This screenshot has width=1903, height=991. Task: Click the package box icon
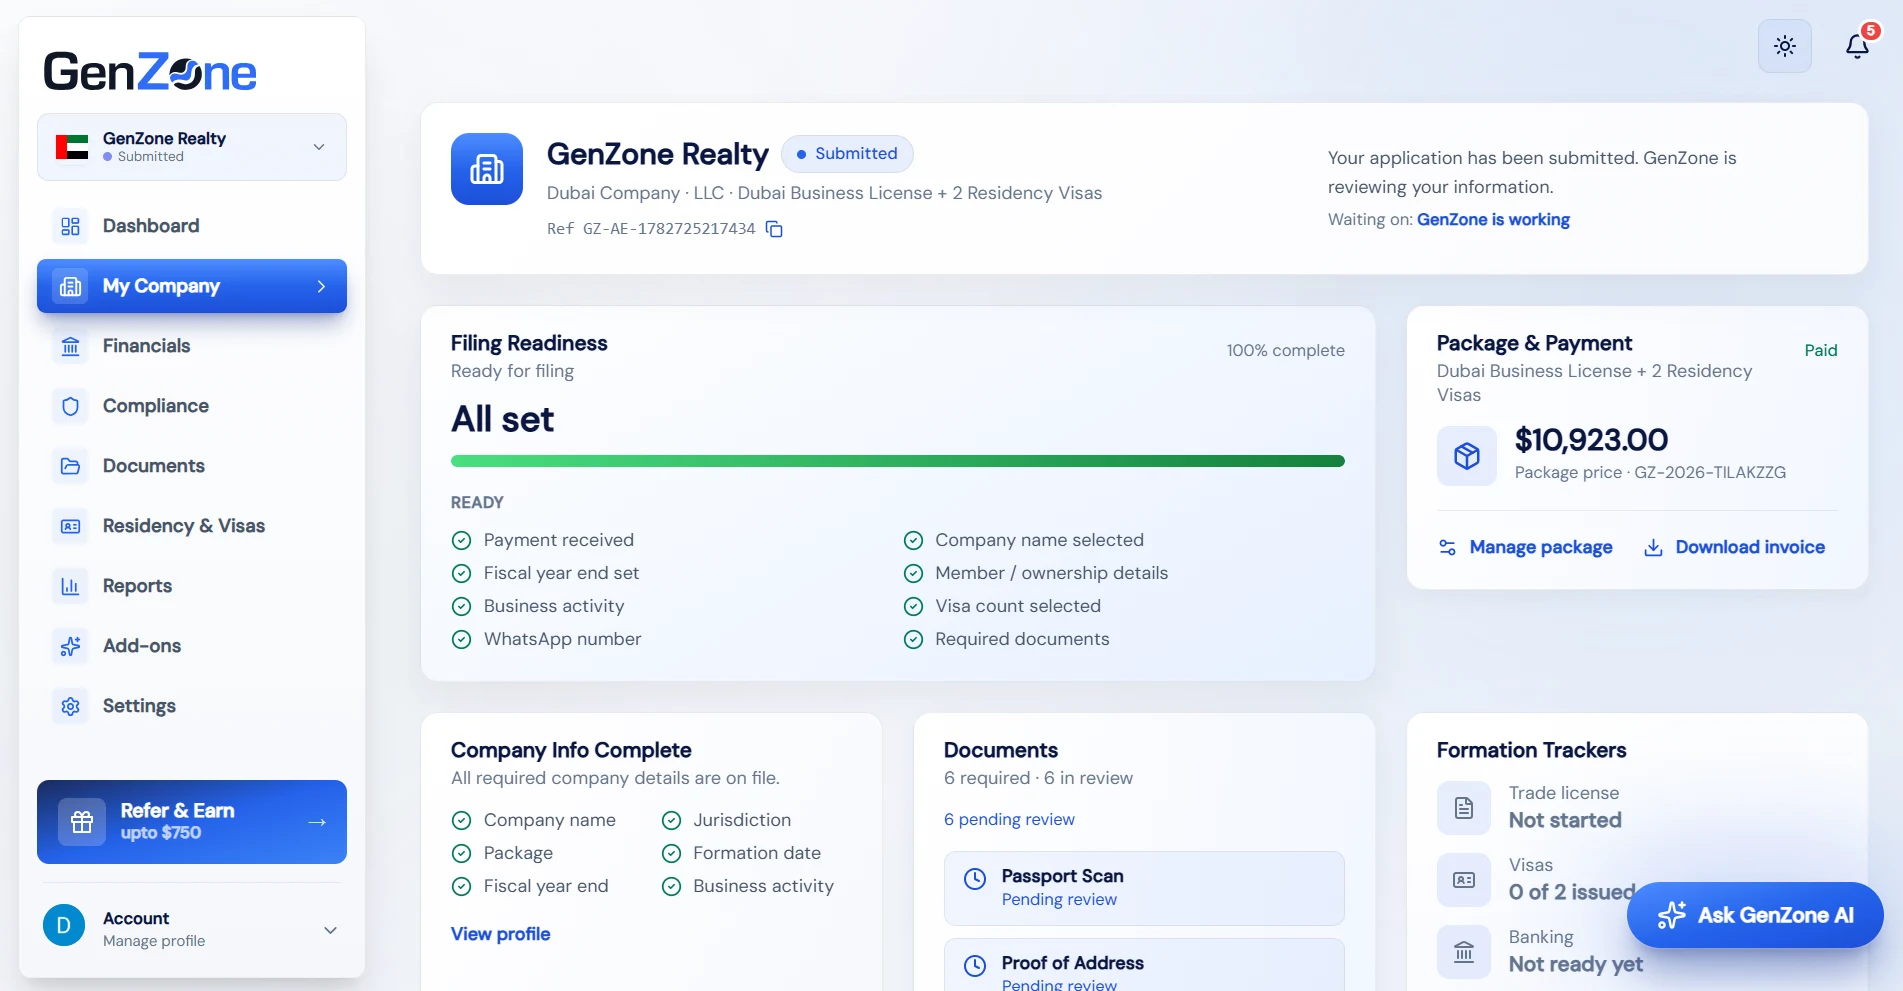pos(1467,456)
